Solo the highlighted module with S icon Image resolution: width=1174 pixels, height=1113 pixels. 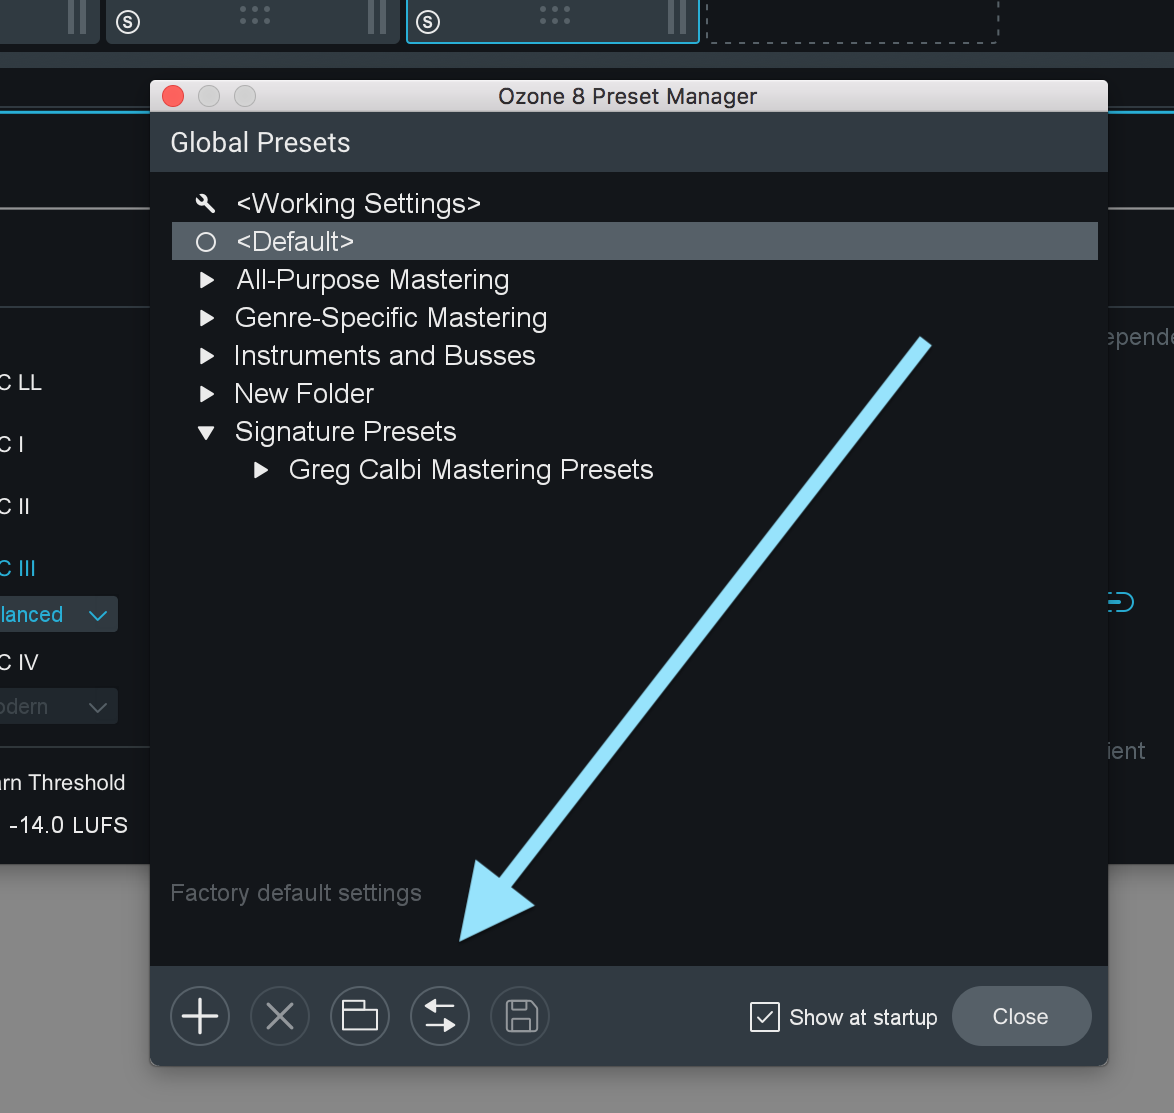click(428, 22)
